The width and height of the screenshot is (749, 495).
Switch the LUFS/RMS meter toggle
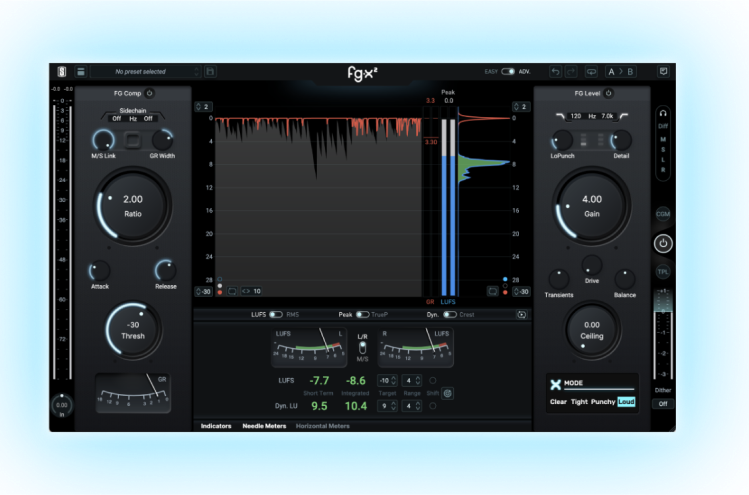pos(275,314)
